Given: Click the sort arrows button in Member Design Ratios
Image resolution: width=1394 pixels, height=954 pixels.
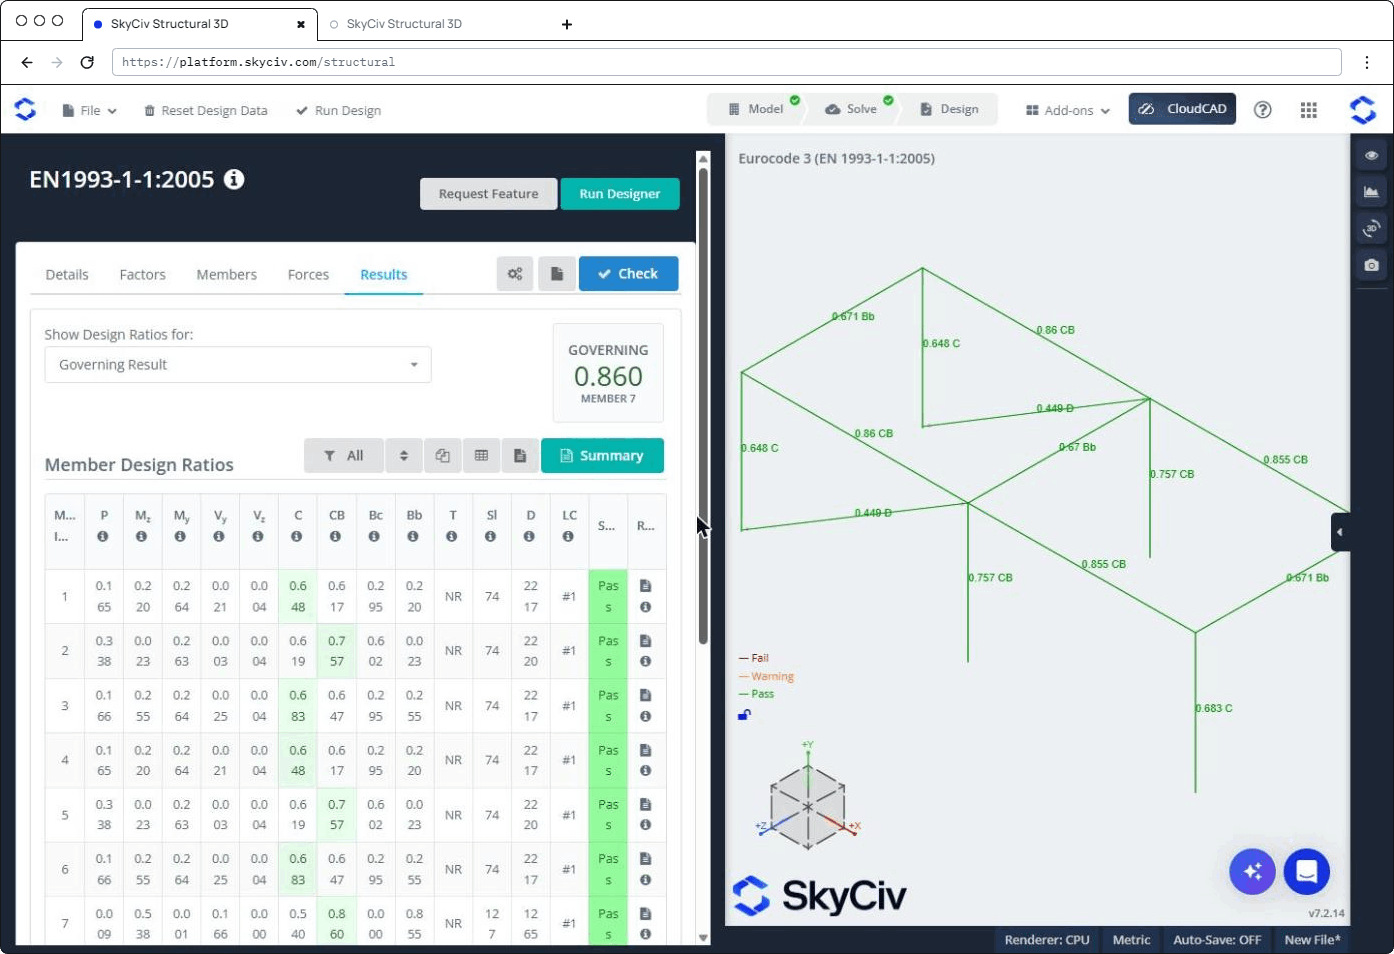Looking at the screenshot, I should 404,456.
